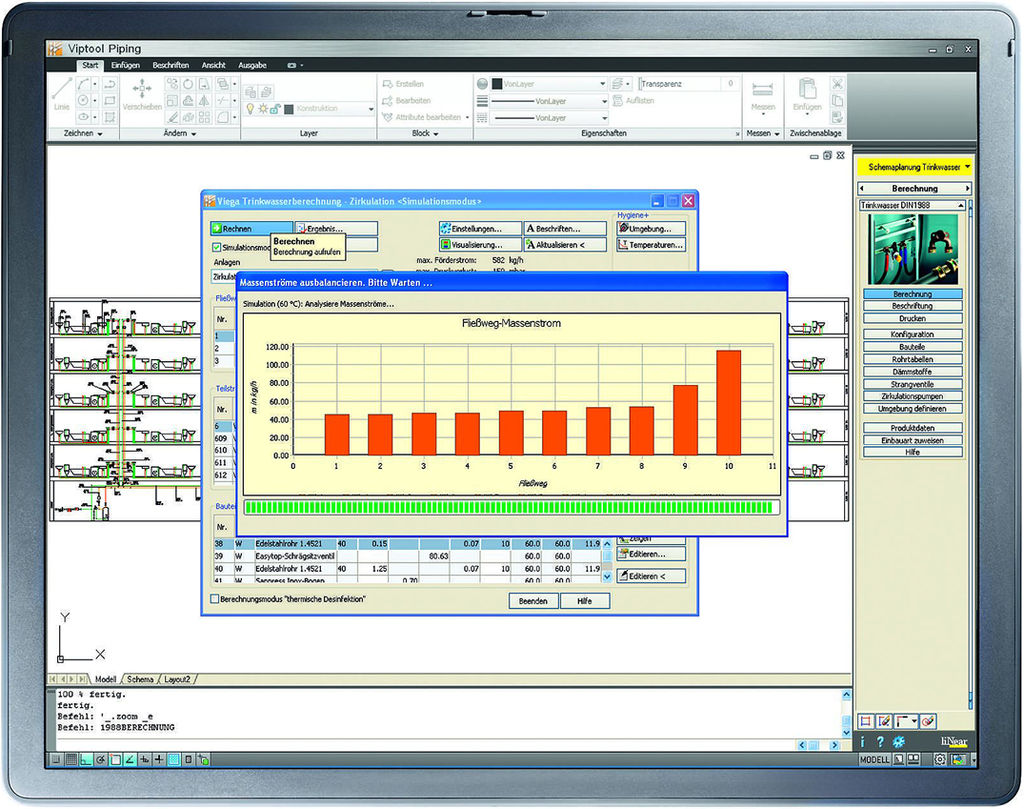Switch to the Ausgabe ribbon tab
The height and width of the screenshot is (809, 1024).
click(253, 65)
